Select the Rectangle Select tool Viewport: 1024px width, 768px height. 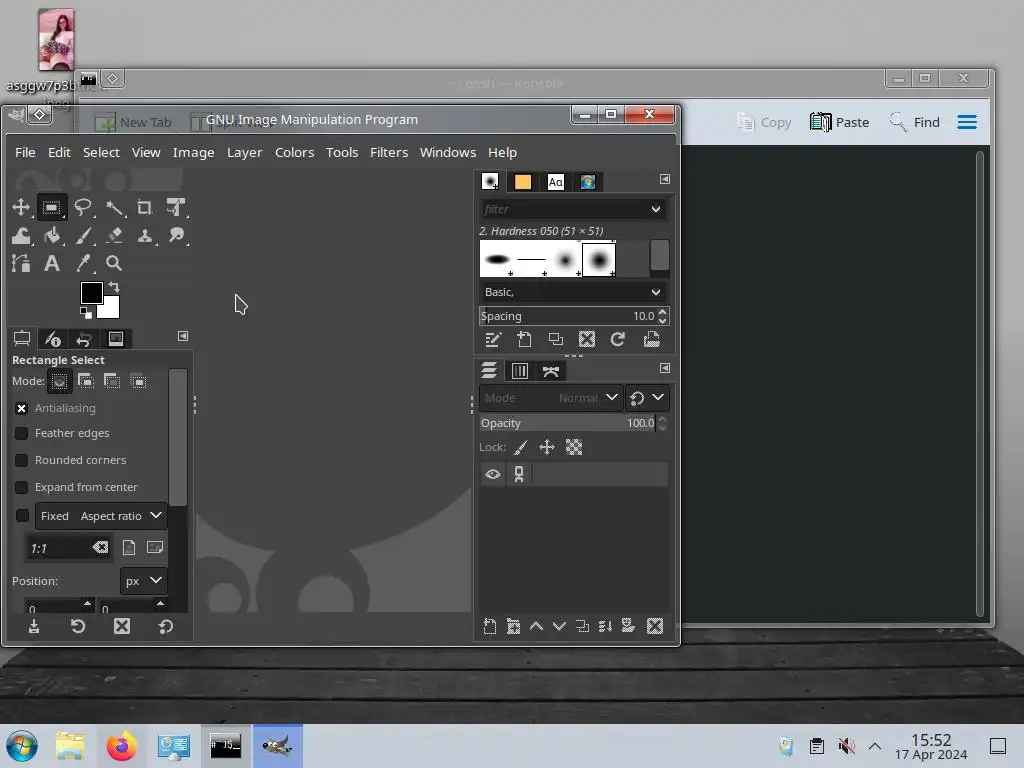(x=52, y=208)
